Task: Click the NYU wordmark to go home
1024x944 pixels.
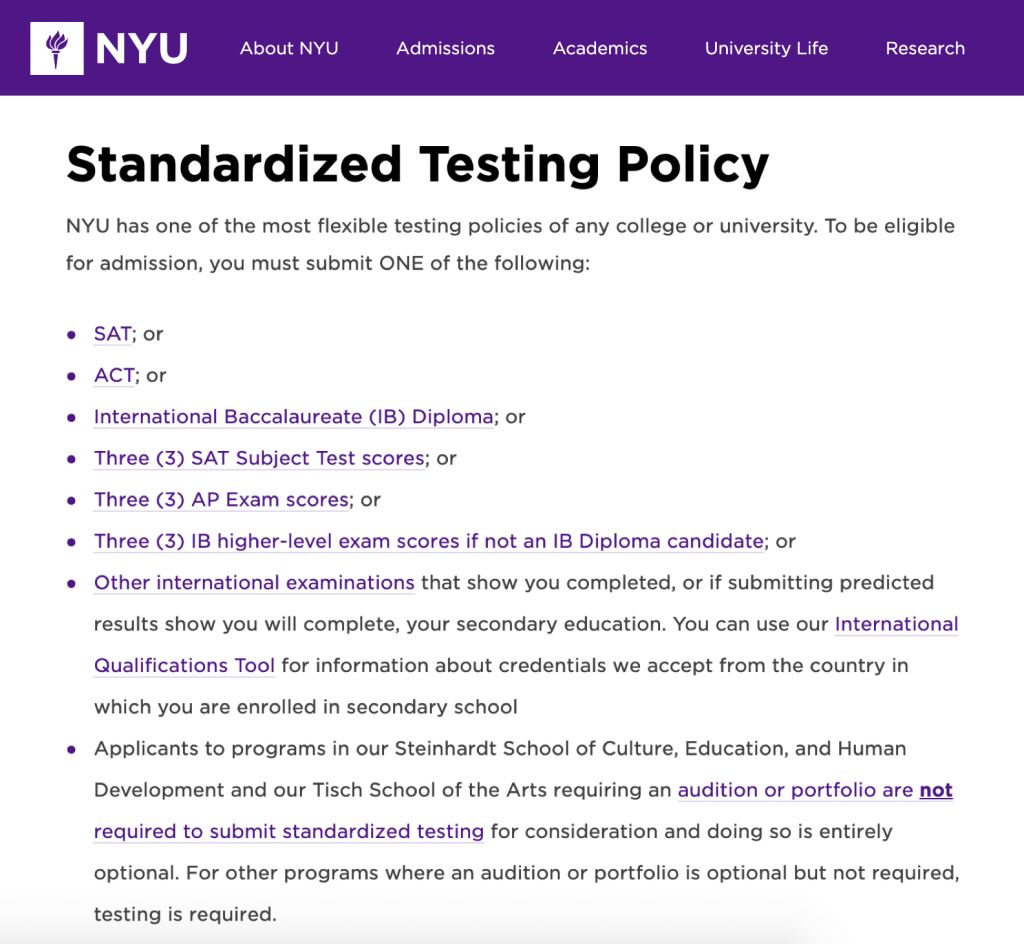Action: coord(142,47)
